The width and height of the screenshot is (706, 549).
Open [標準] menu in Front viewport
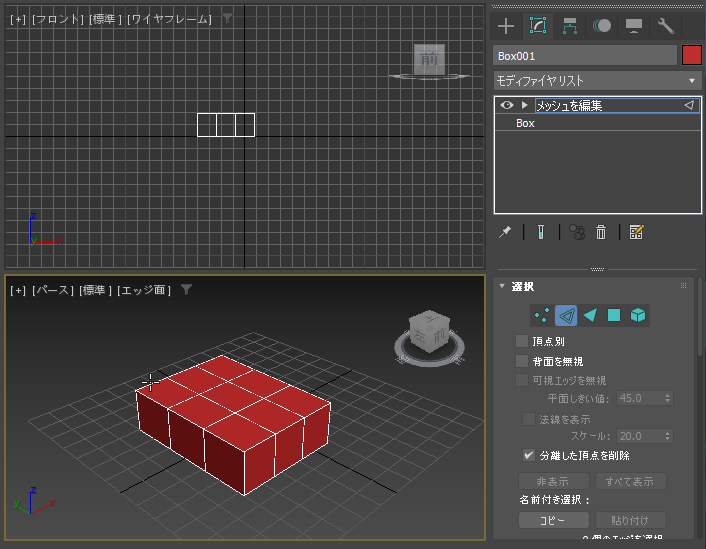coord(105,19)
